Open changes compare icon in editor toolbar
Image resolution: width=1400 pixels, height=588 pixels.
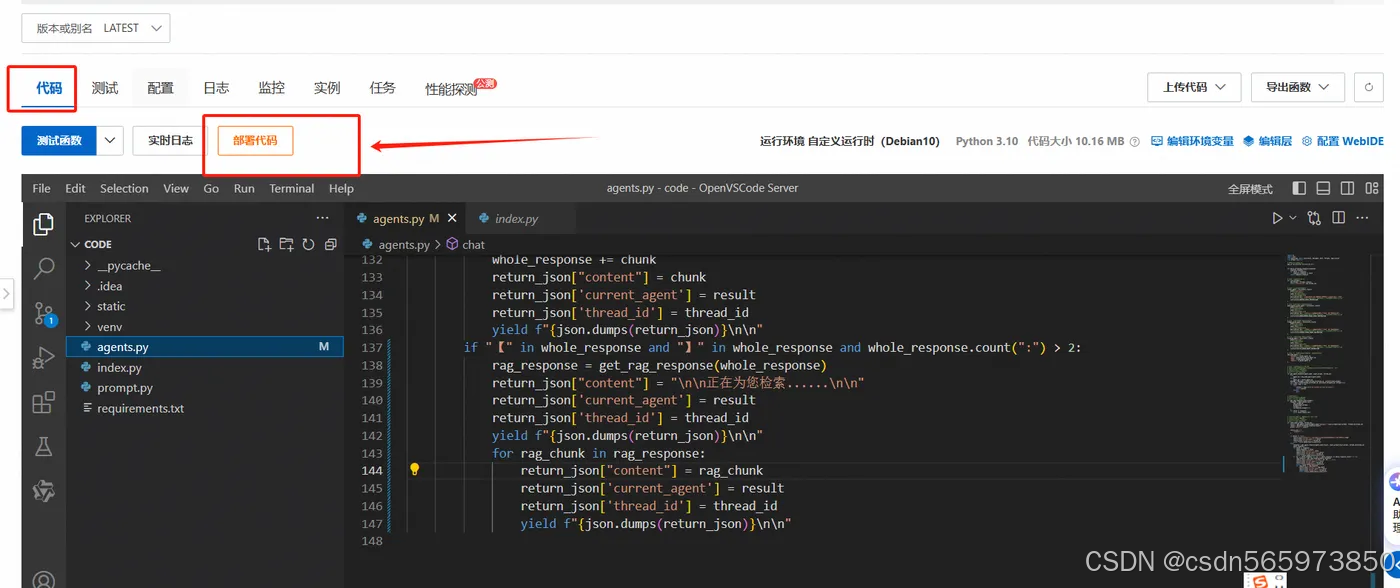(x=1314, y=218)
